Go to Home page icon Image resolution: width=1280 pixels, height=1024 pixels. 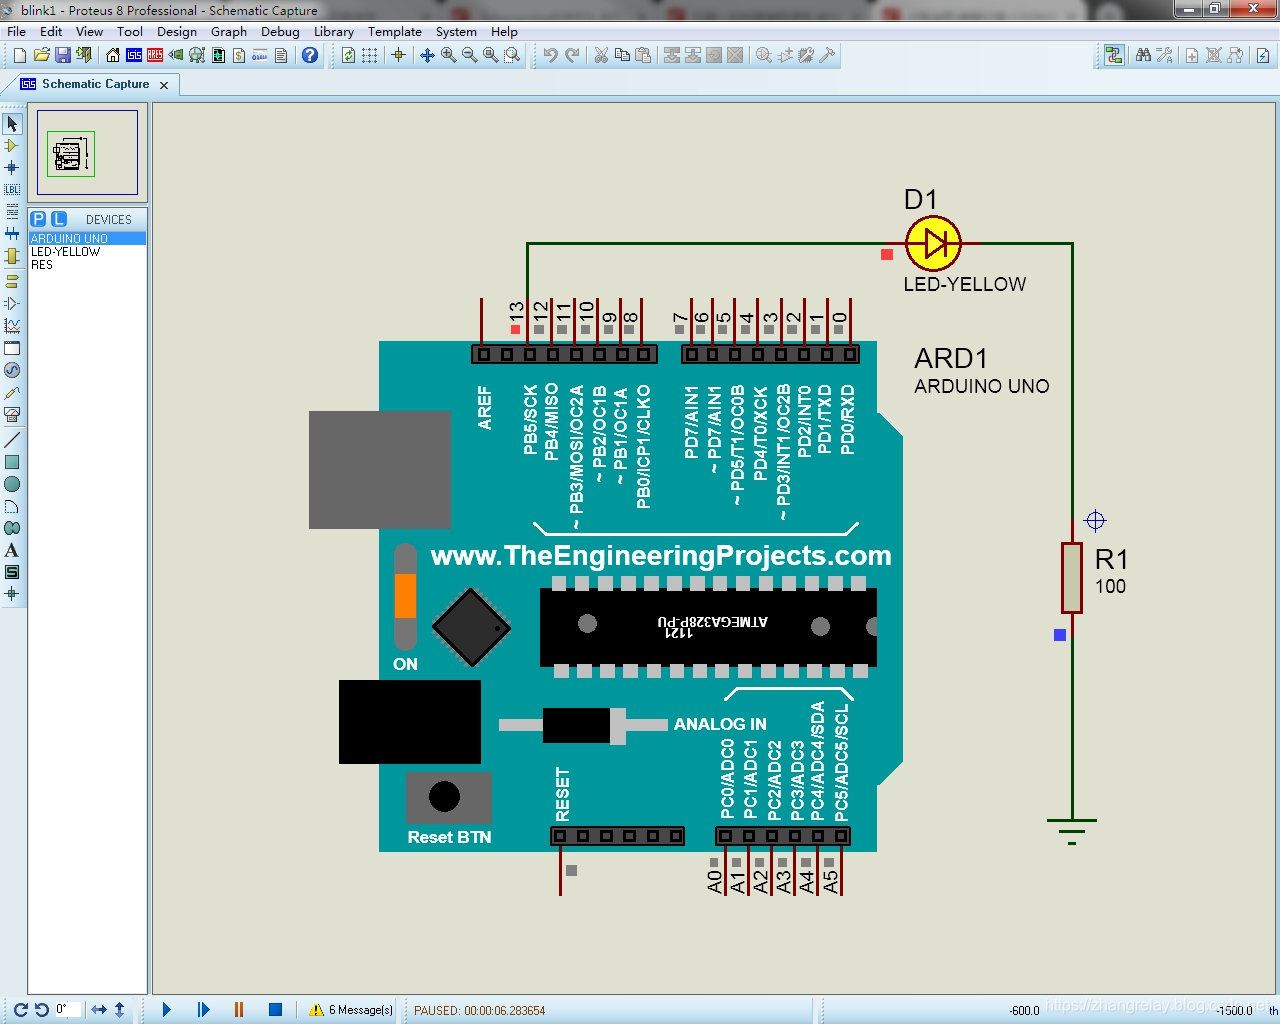[113, 55]
